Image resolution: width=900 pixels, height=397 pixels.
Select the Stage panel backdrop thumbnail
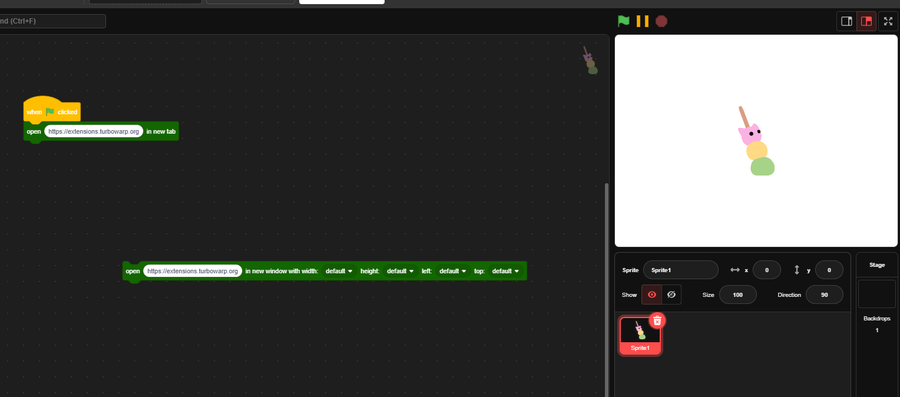tap(876, 294)
